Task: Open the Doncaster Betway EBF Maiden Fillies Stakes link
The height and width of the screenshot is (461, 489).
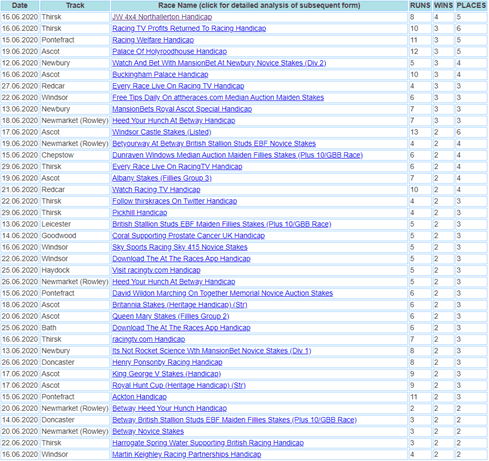Action: click(x=235, y=420)
